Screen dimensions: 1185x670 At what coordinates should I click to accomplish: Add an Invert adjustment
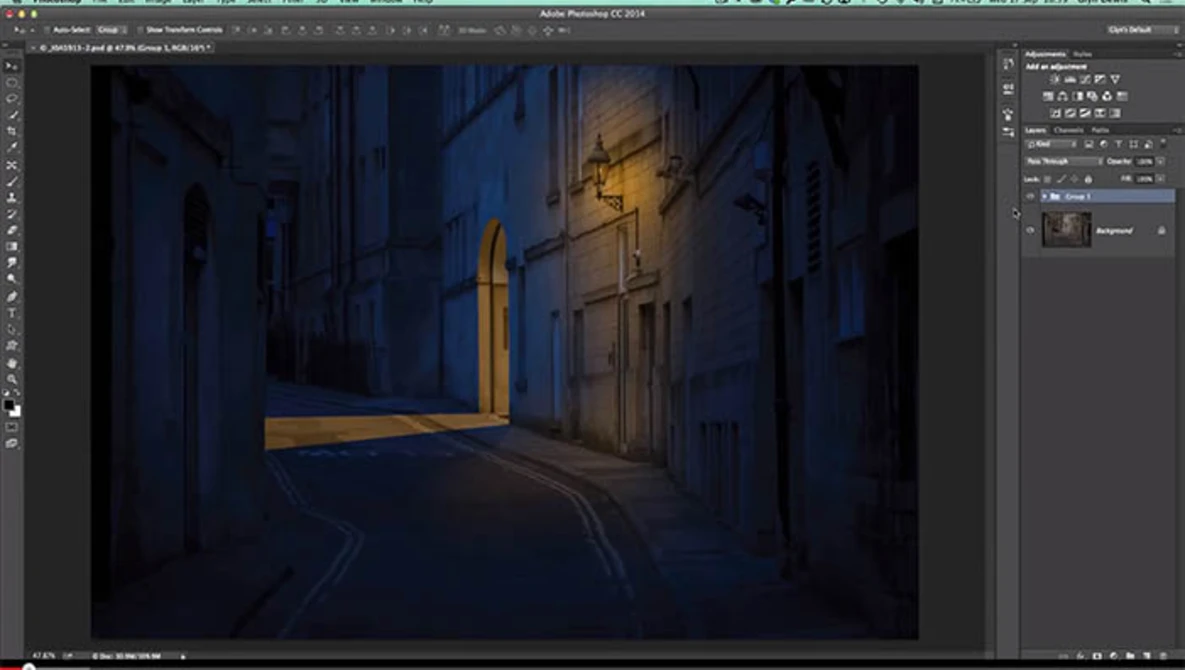tap(1056, 113)
